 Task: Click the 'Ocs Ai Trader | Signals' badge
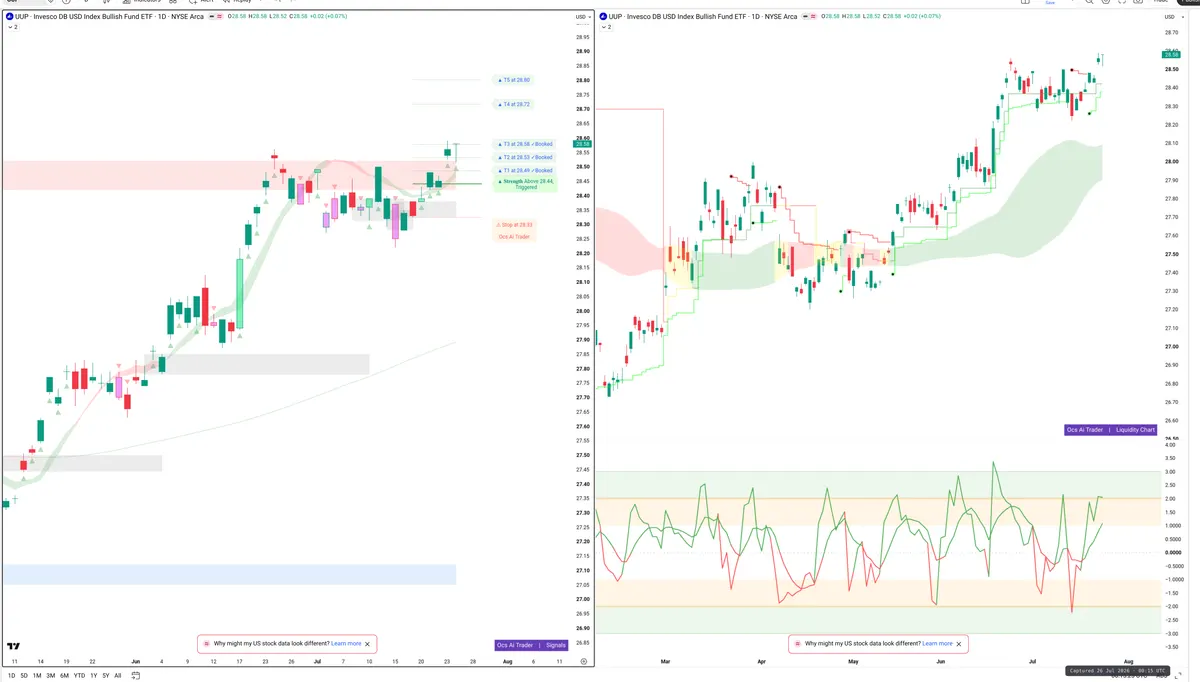pyautogui.click(x=532, y=645)
